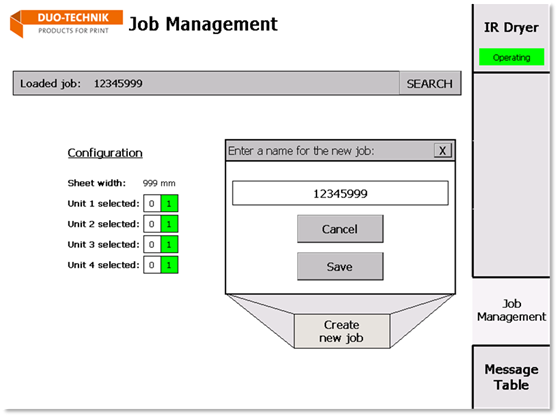558x417 pixels.
Task: Switch to the Job Management tab
Action: tap(511, 310)
